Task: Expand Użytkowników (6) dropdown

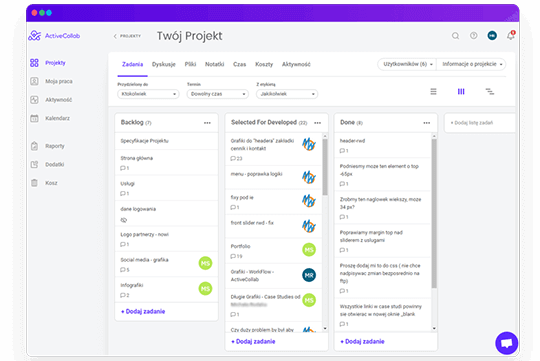Action: pos(407,64)
